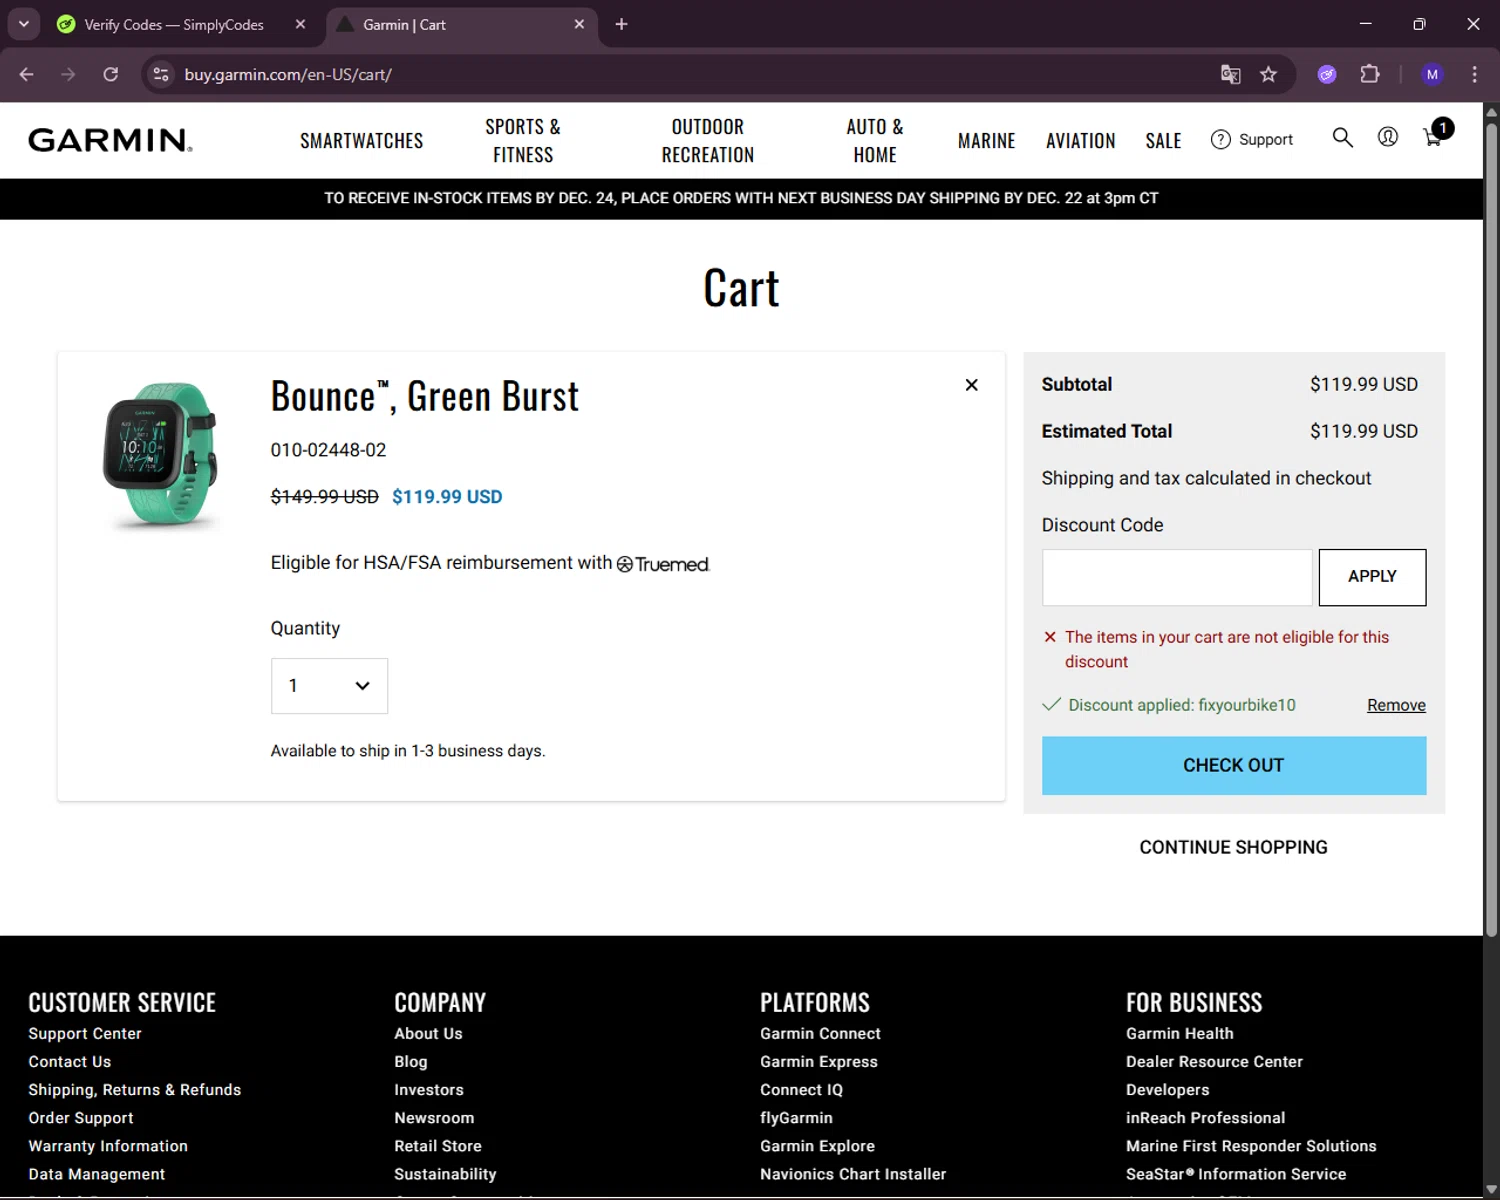Open Connect IQ footer link
The width and height of the screenshot is (1500, 1200).
(x=802, y=1090)
